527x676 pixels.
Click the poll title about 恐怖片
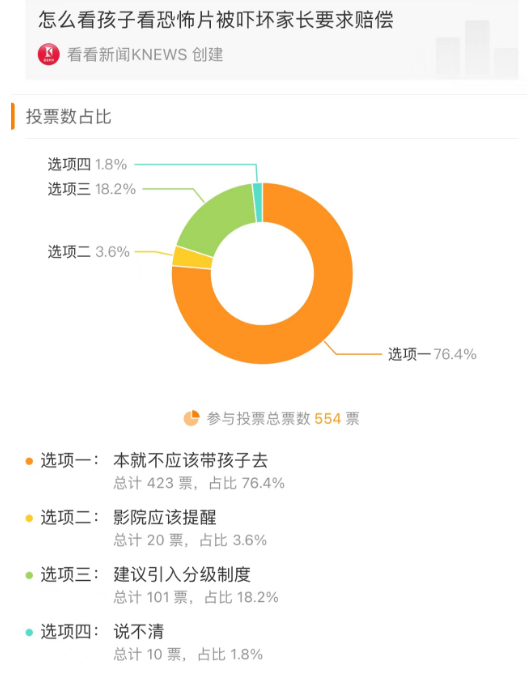216,20
